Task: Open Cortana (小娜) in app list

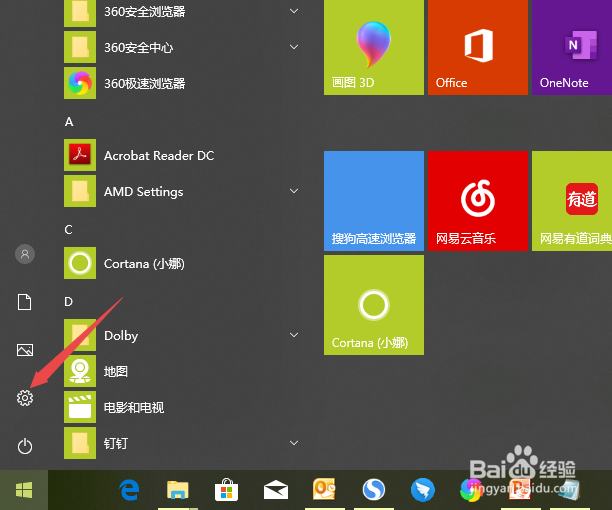Action: click(181, 263)
